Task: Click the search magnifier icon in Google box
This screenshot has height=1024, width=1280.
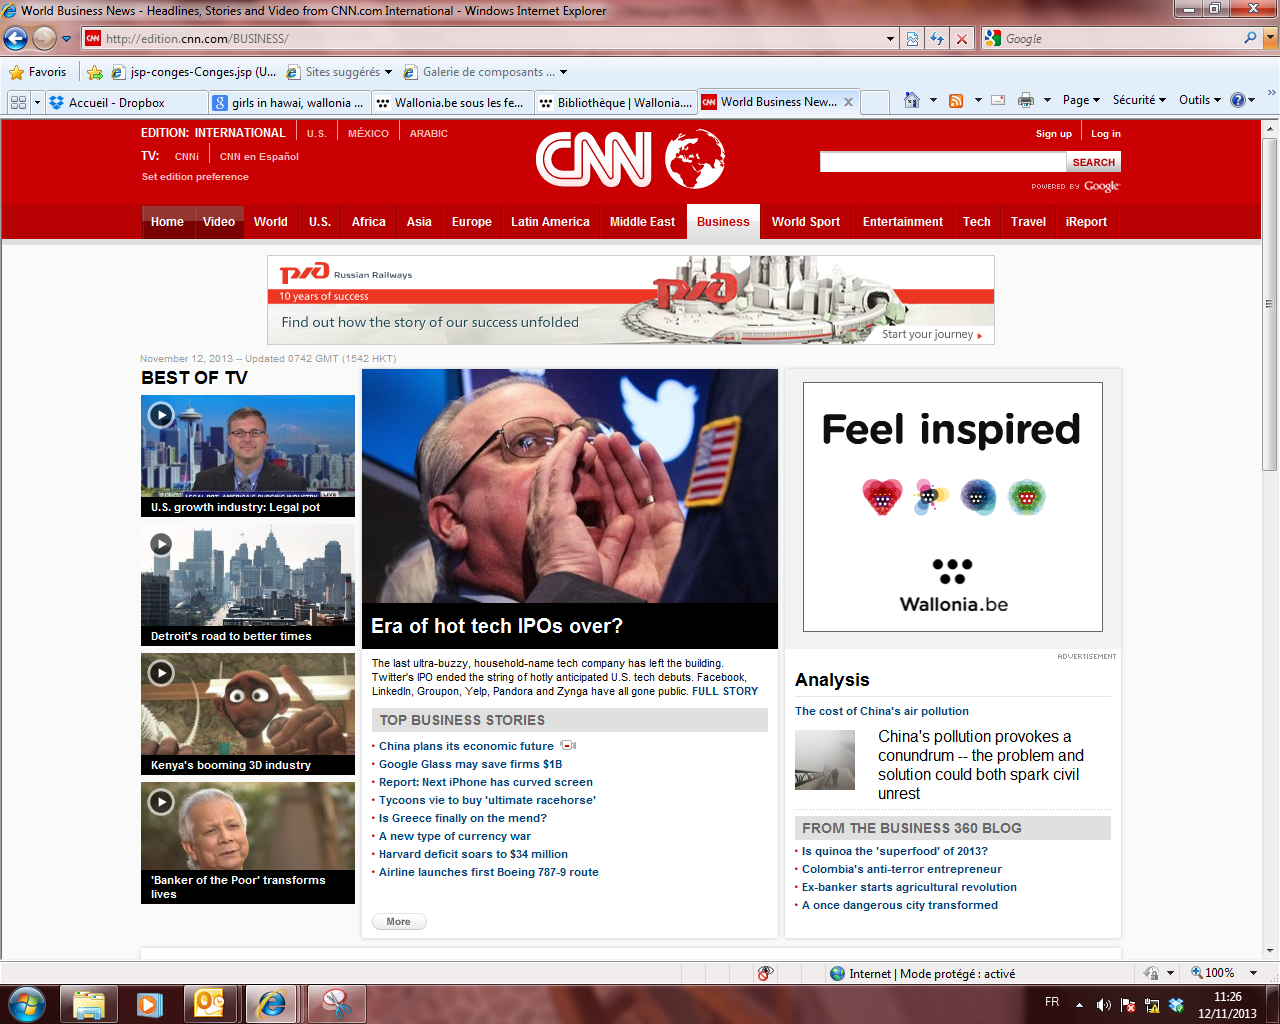Action: pos(1250,38)
